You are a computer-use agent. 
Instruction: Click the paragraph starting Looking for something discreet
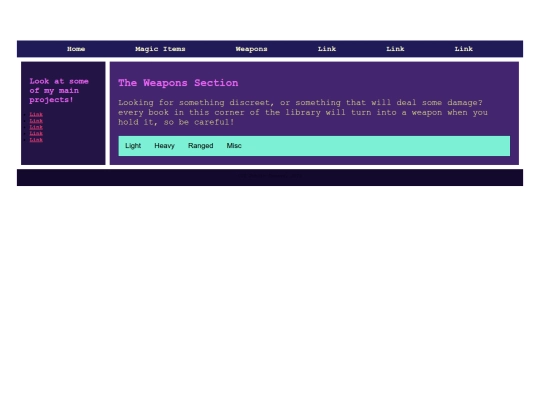pos(303,112)
